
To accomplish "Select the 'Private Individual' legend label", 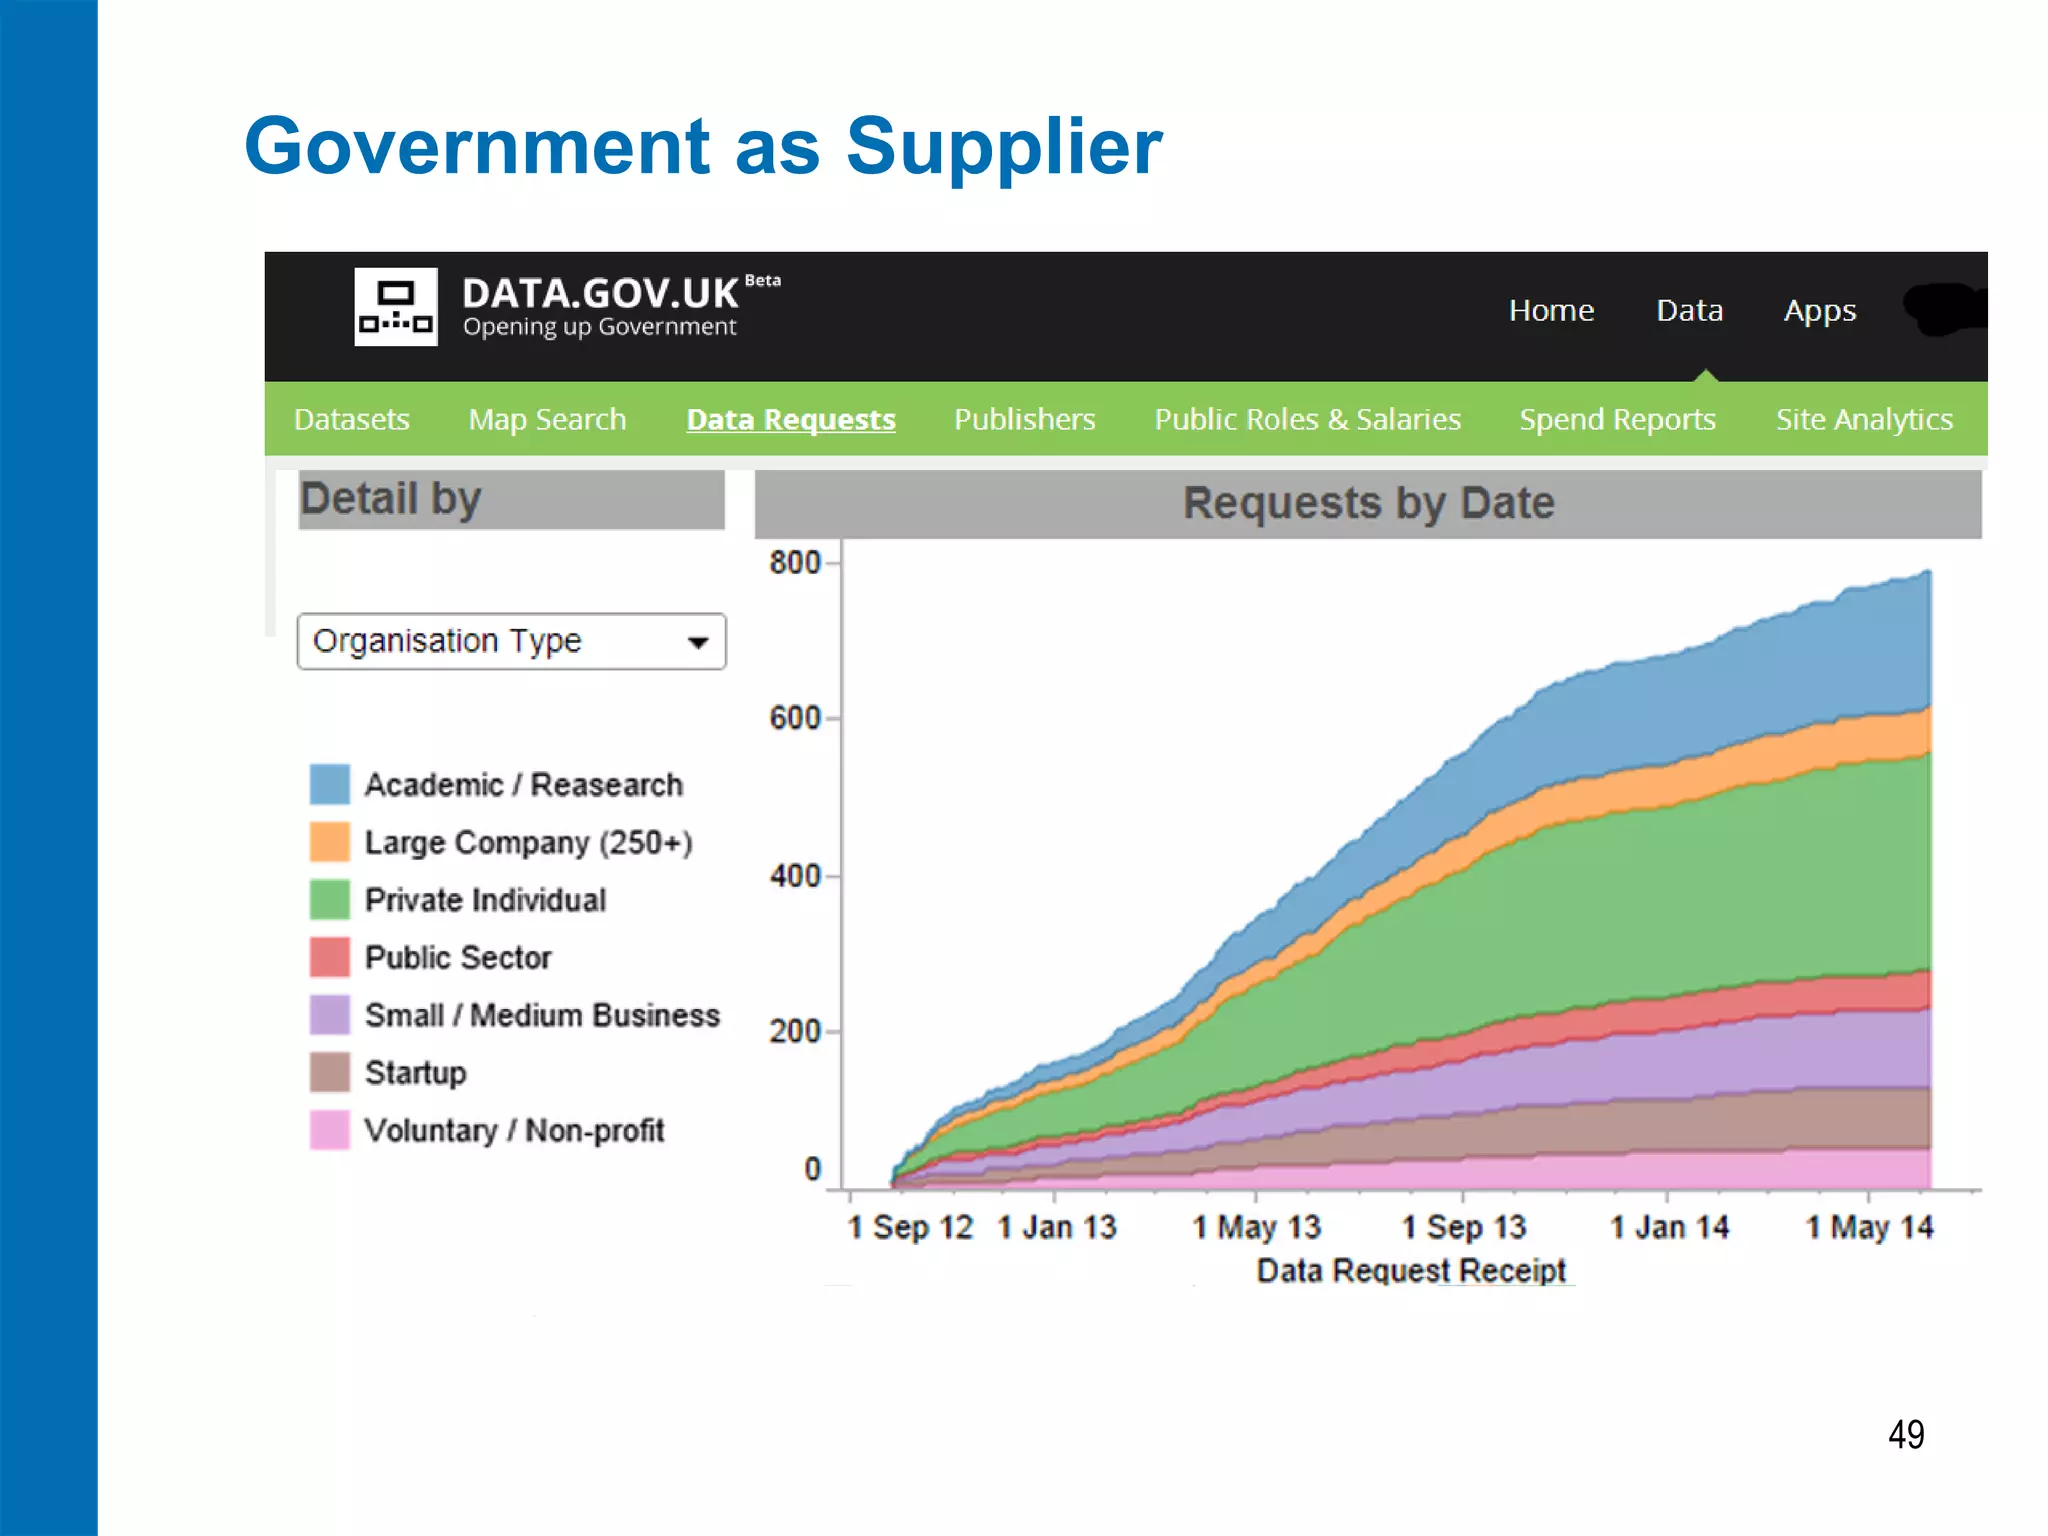I will coord(485,900).
